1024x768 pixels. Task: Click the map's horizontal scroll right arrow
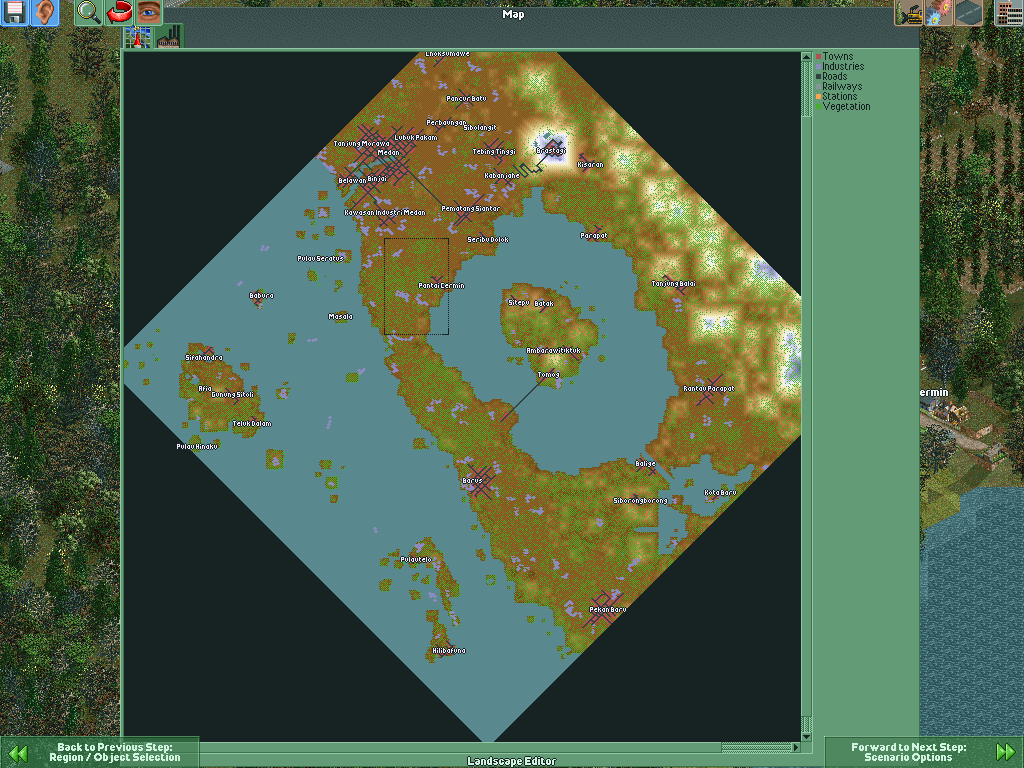[795, 746]
